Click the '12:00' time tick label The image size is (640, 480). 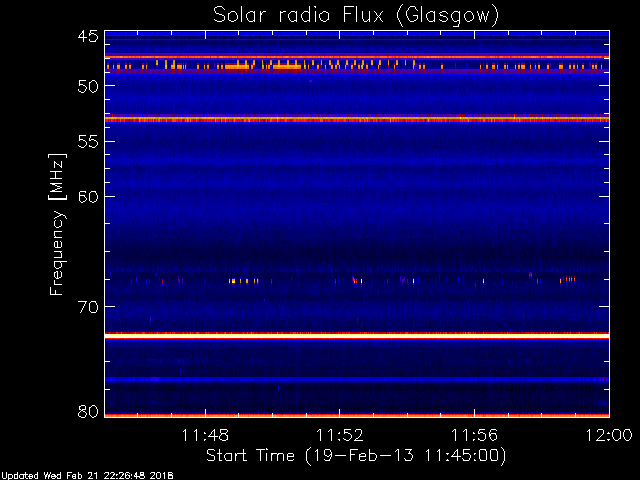point(609,435)
